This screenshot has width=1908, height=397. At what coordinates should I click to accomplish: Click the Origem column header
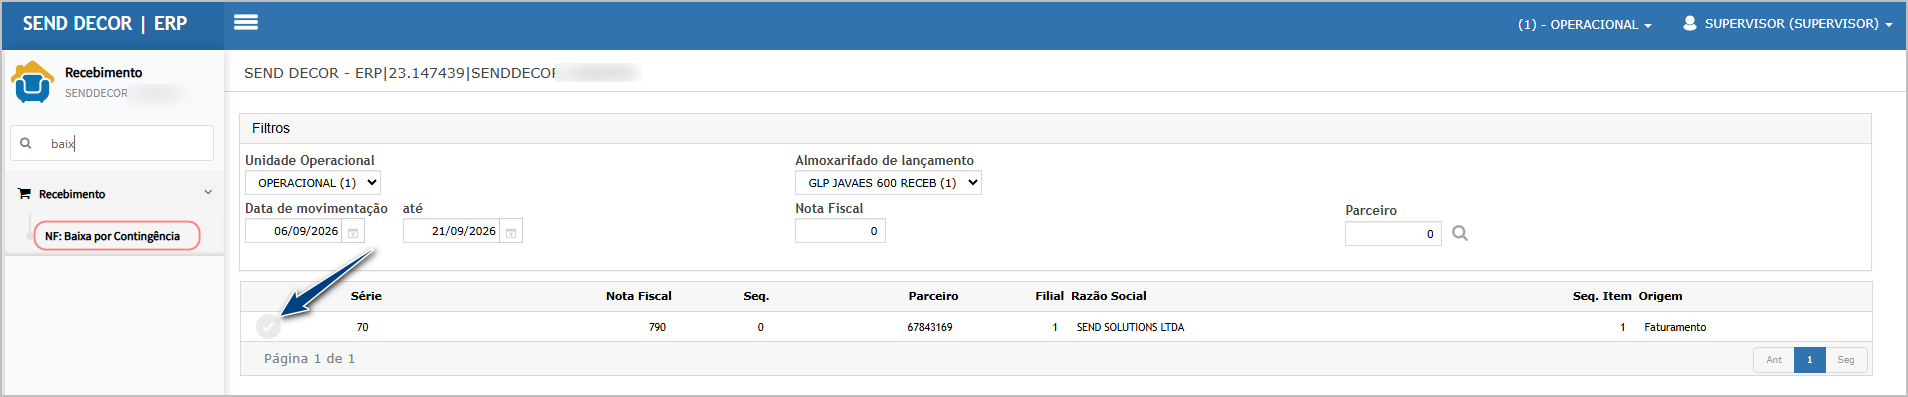[x=1660, y=296]
